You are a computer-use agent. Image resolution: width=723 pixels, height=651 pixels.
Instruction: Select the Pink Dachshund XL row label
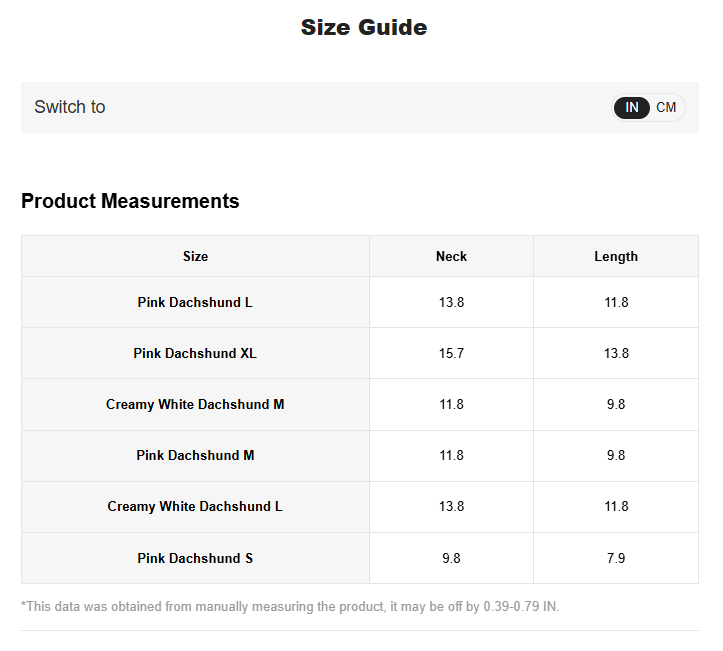coord(195,353)
